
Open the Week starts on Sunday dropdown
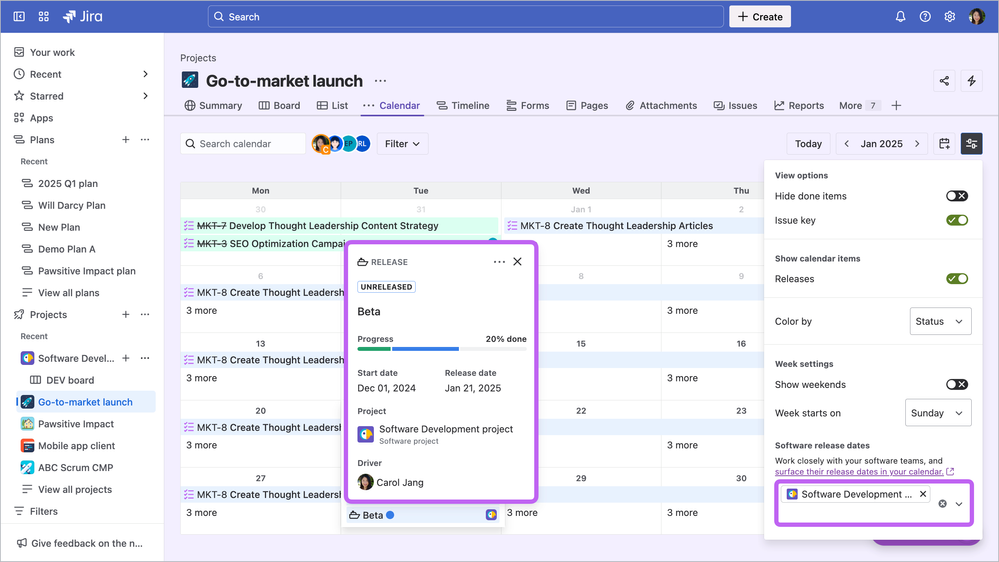tap(938, 413)
